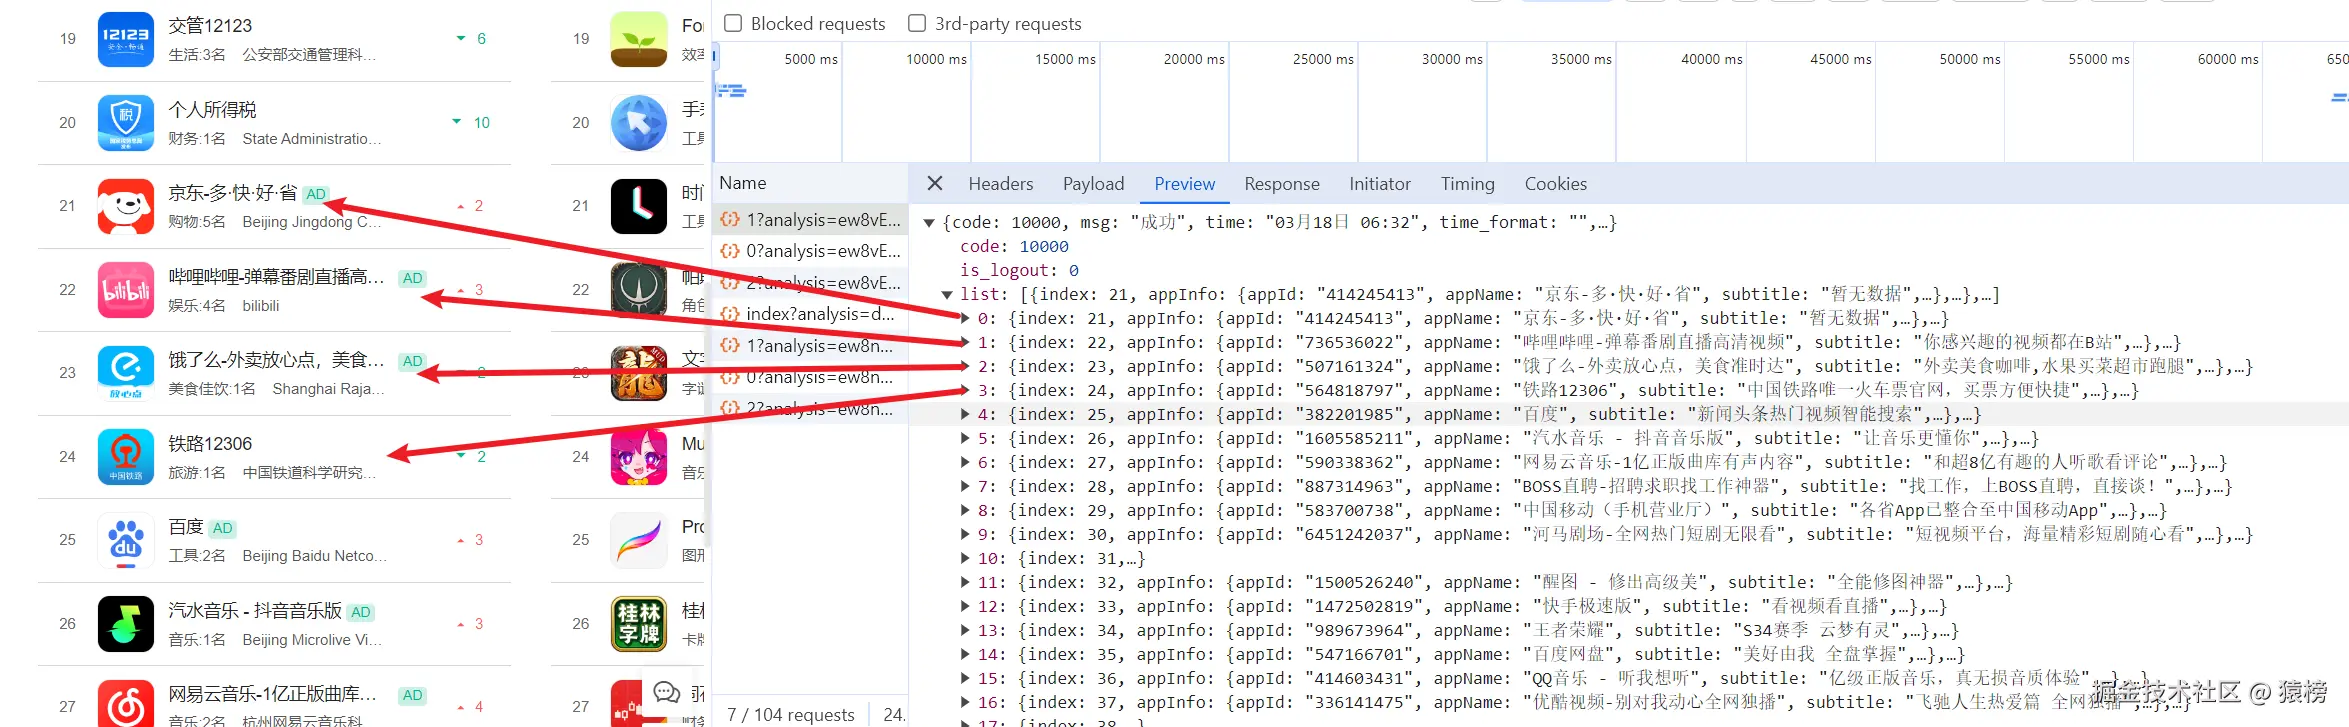Toggle the 3rd-party requests checkbox
This screenshot has width=2349, height=727.
917,23
